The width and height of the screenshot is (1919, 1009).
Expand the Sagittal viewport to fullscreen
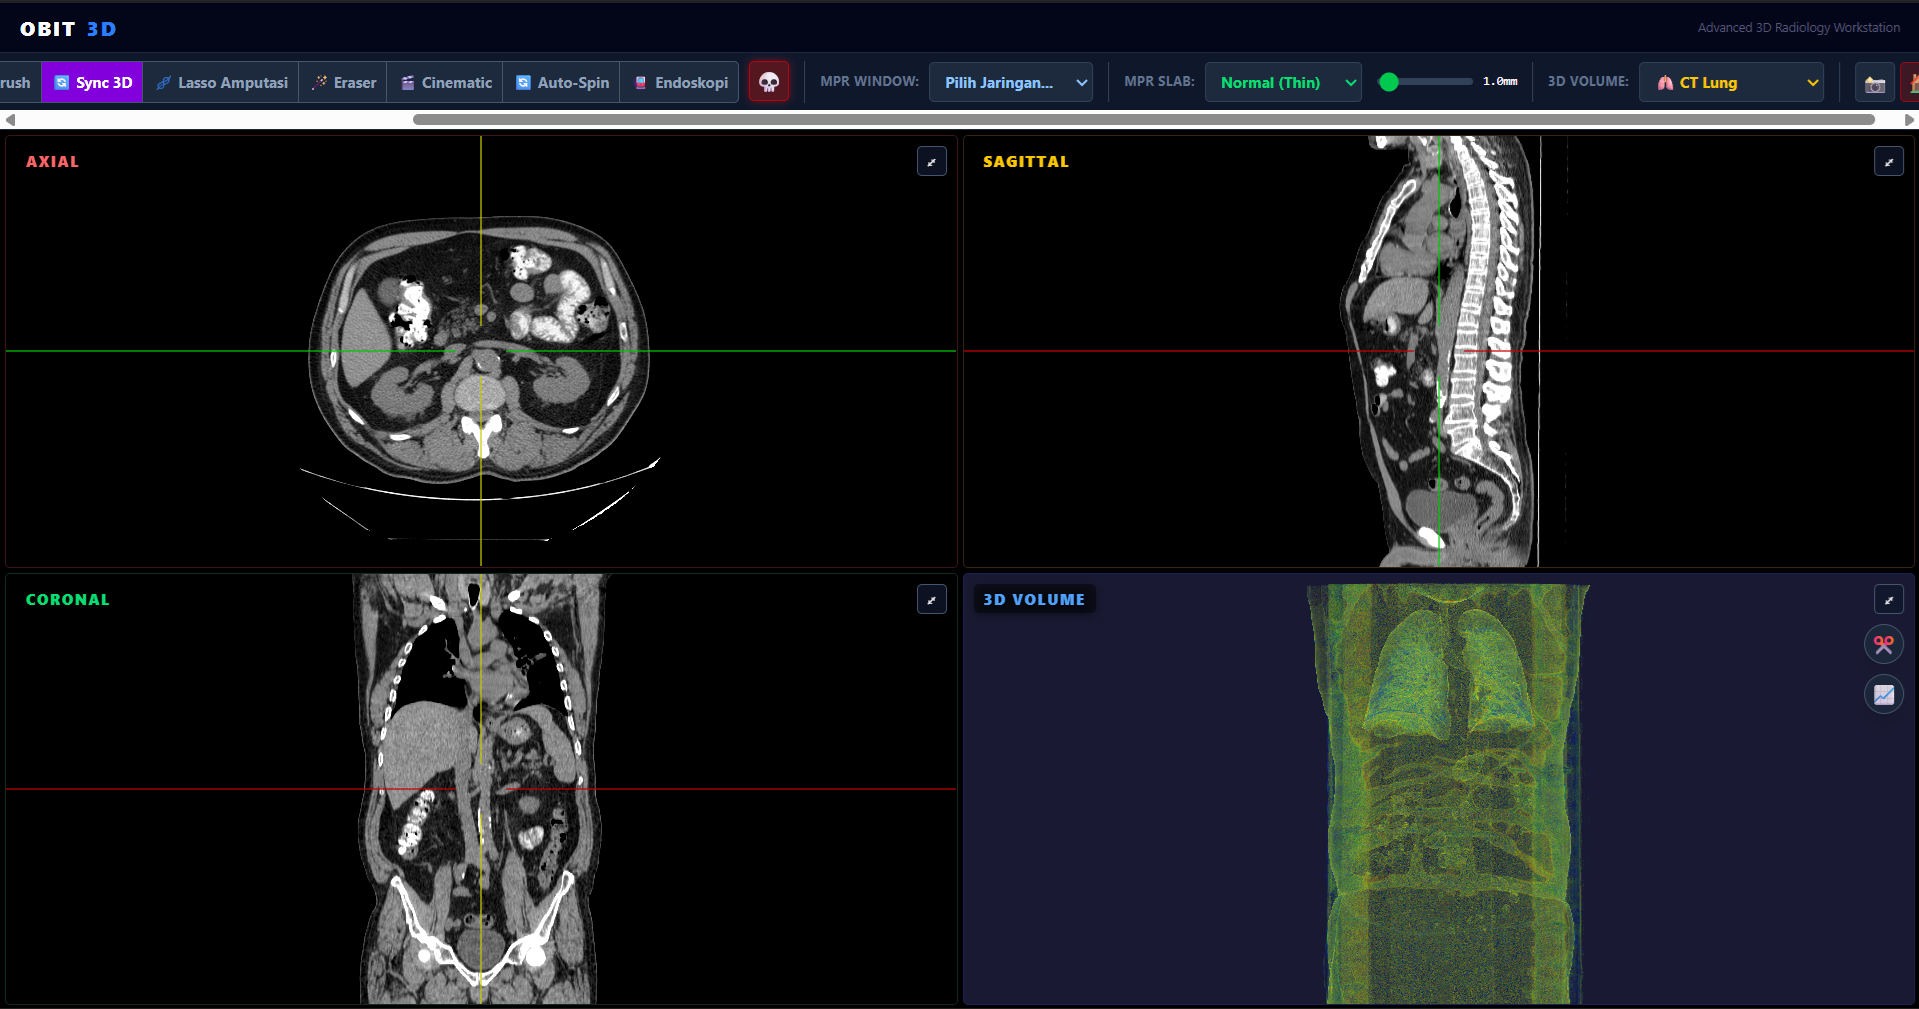click(1889, 161)
